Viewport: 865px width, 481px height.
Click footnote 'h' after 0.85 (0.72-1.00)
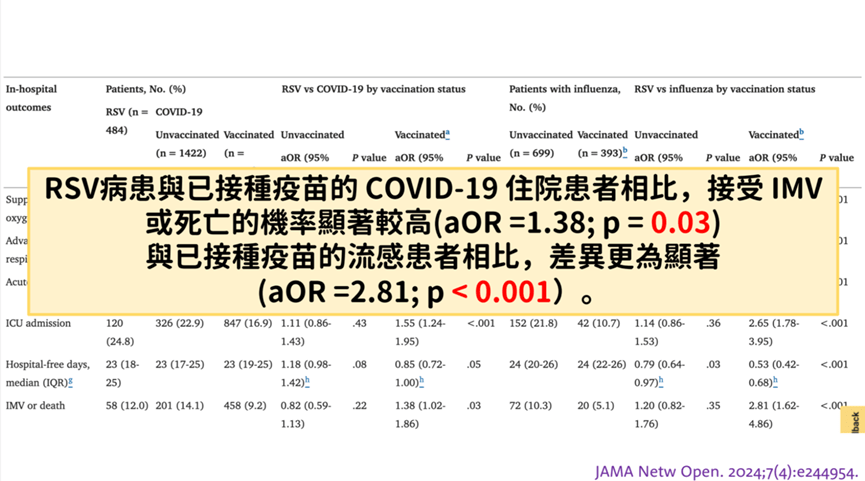coord(421,382)
